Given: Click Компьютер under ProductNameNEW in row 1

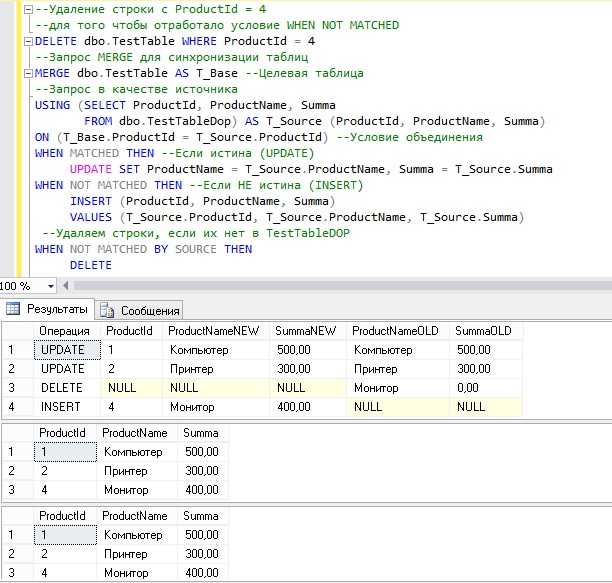Looking at the screenshot, I should pyautogui.click(x=216, y=350).
